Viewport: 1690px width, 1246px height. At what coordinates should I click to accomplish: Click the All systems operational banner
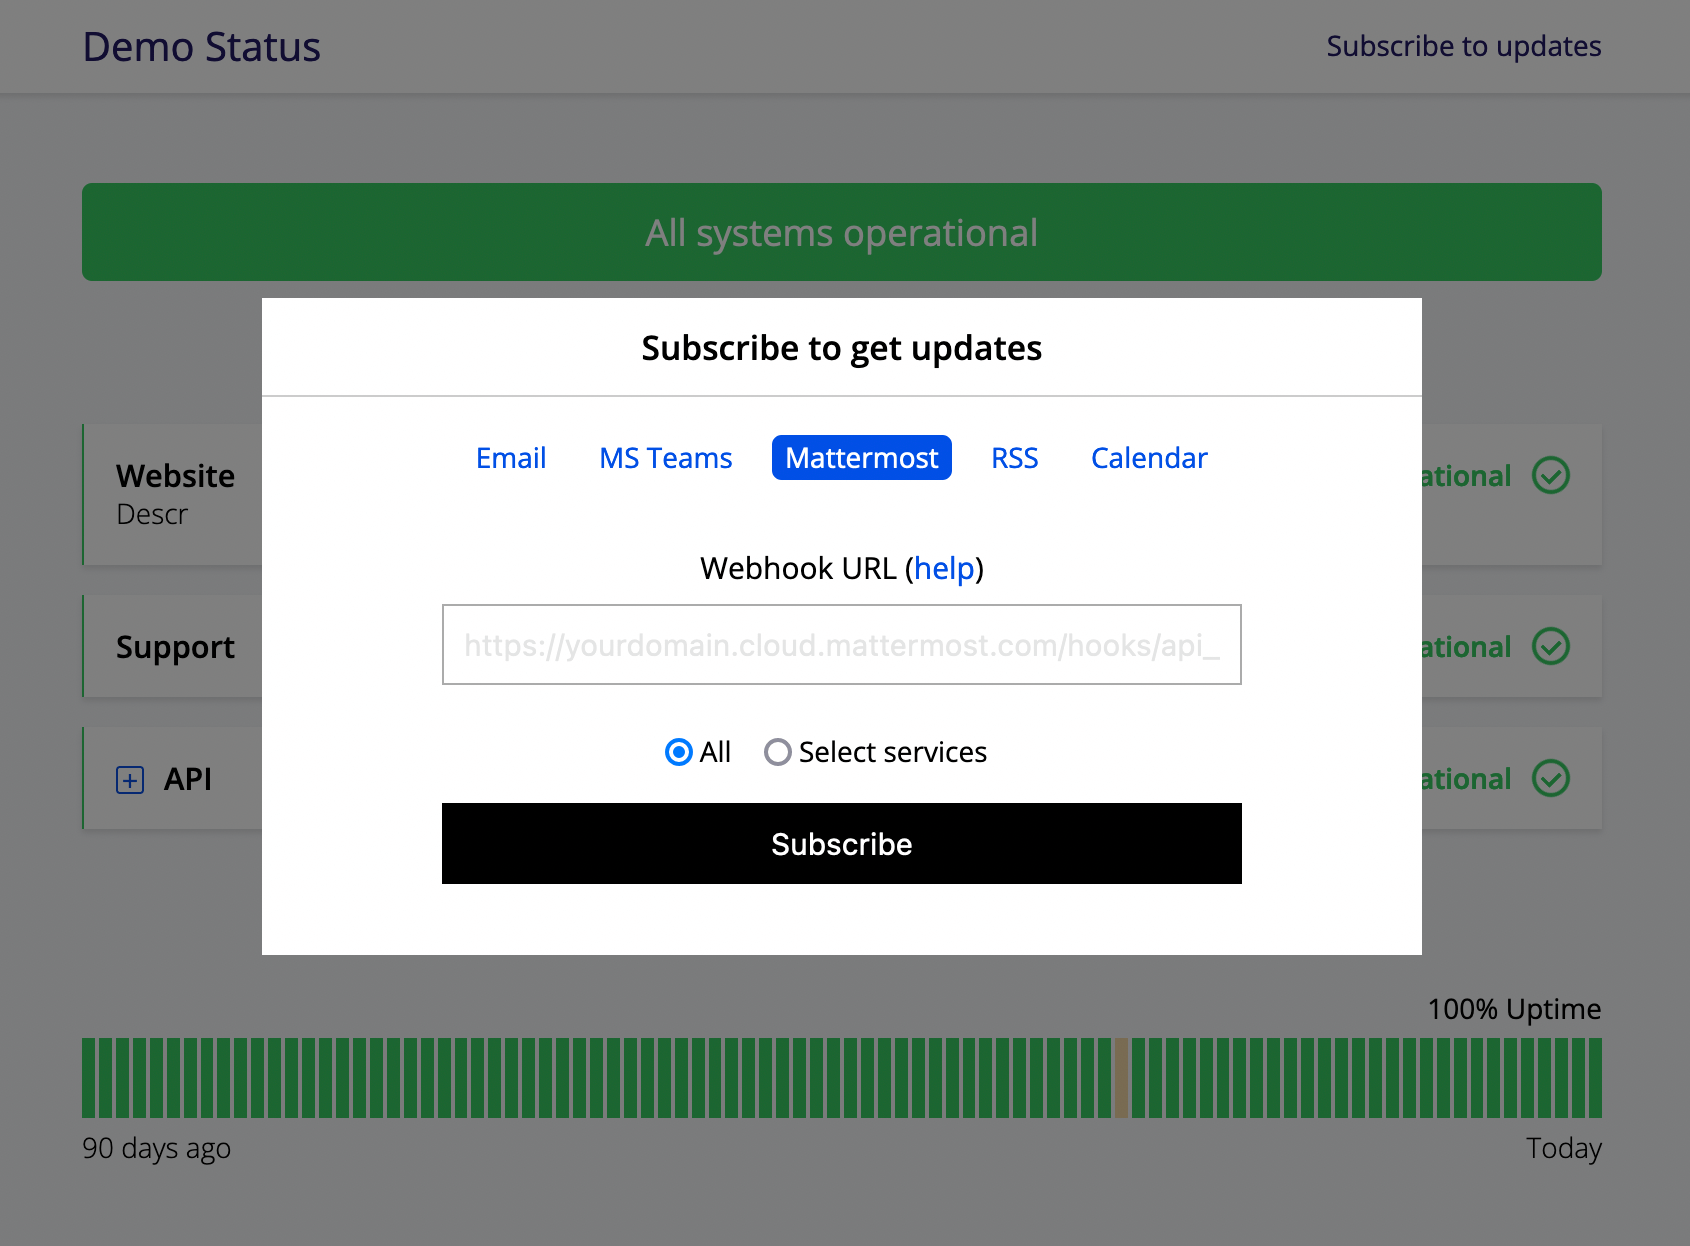(842, 232)
